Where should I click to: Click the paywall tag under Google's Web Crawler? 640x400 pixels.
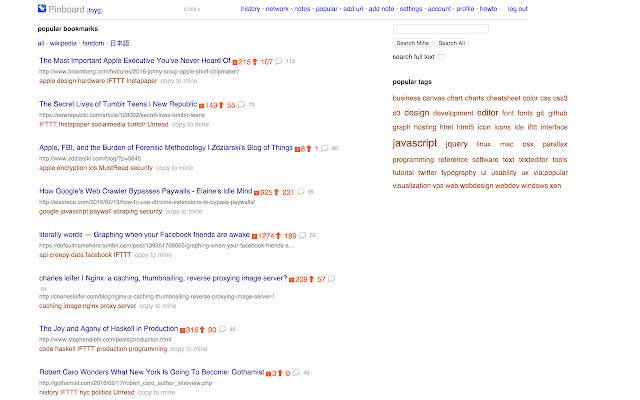tap(100, 211)
